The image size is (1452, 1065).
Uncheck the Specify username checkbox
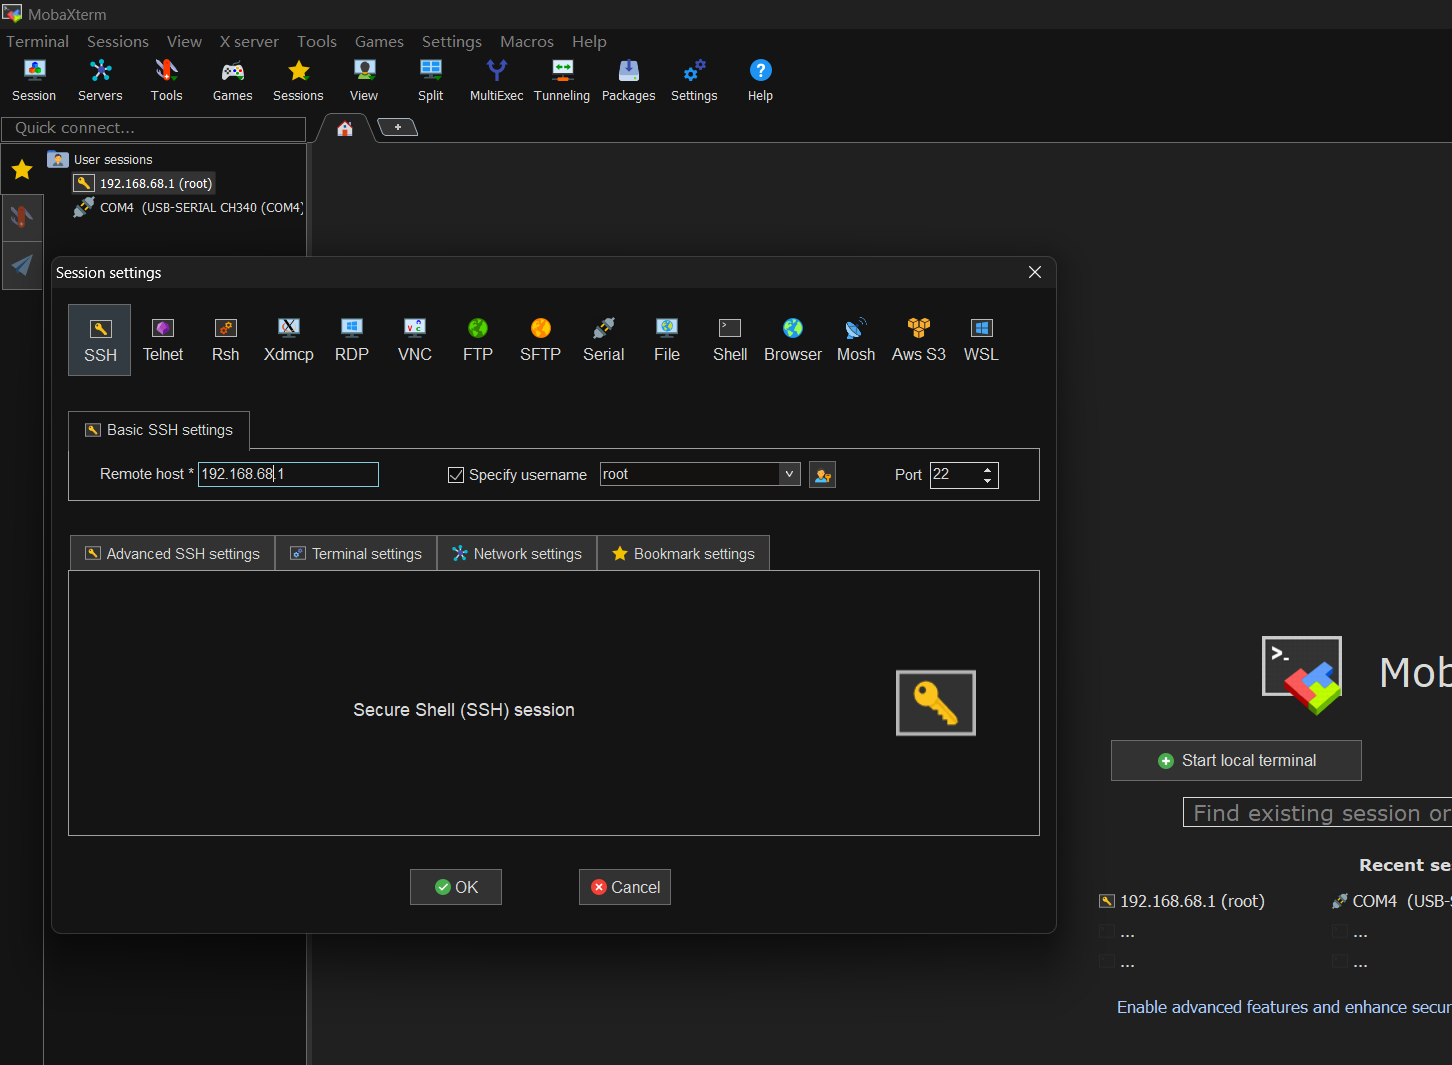pos(456,475)
